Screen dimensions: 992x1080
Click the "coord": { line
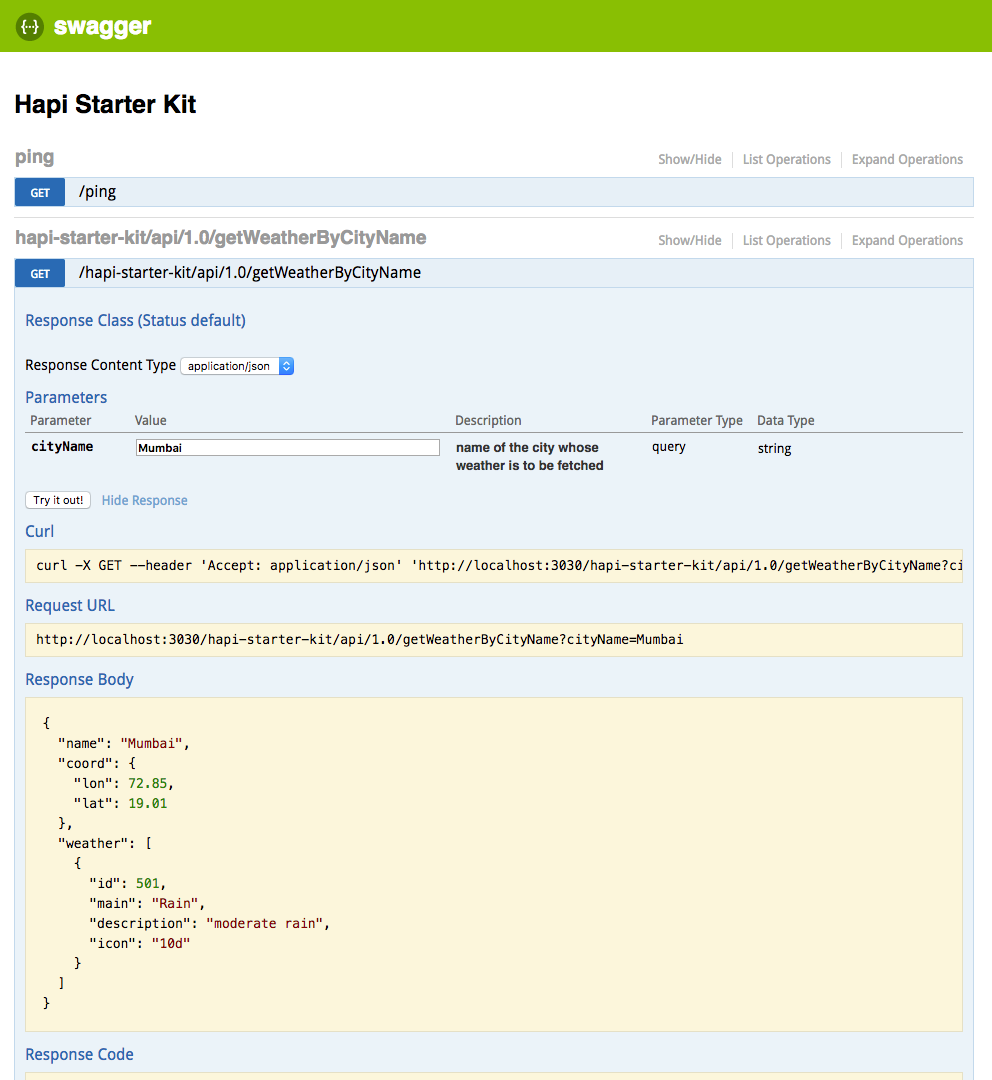pos(97,763)
